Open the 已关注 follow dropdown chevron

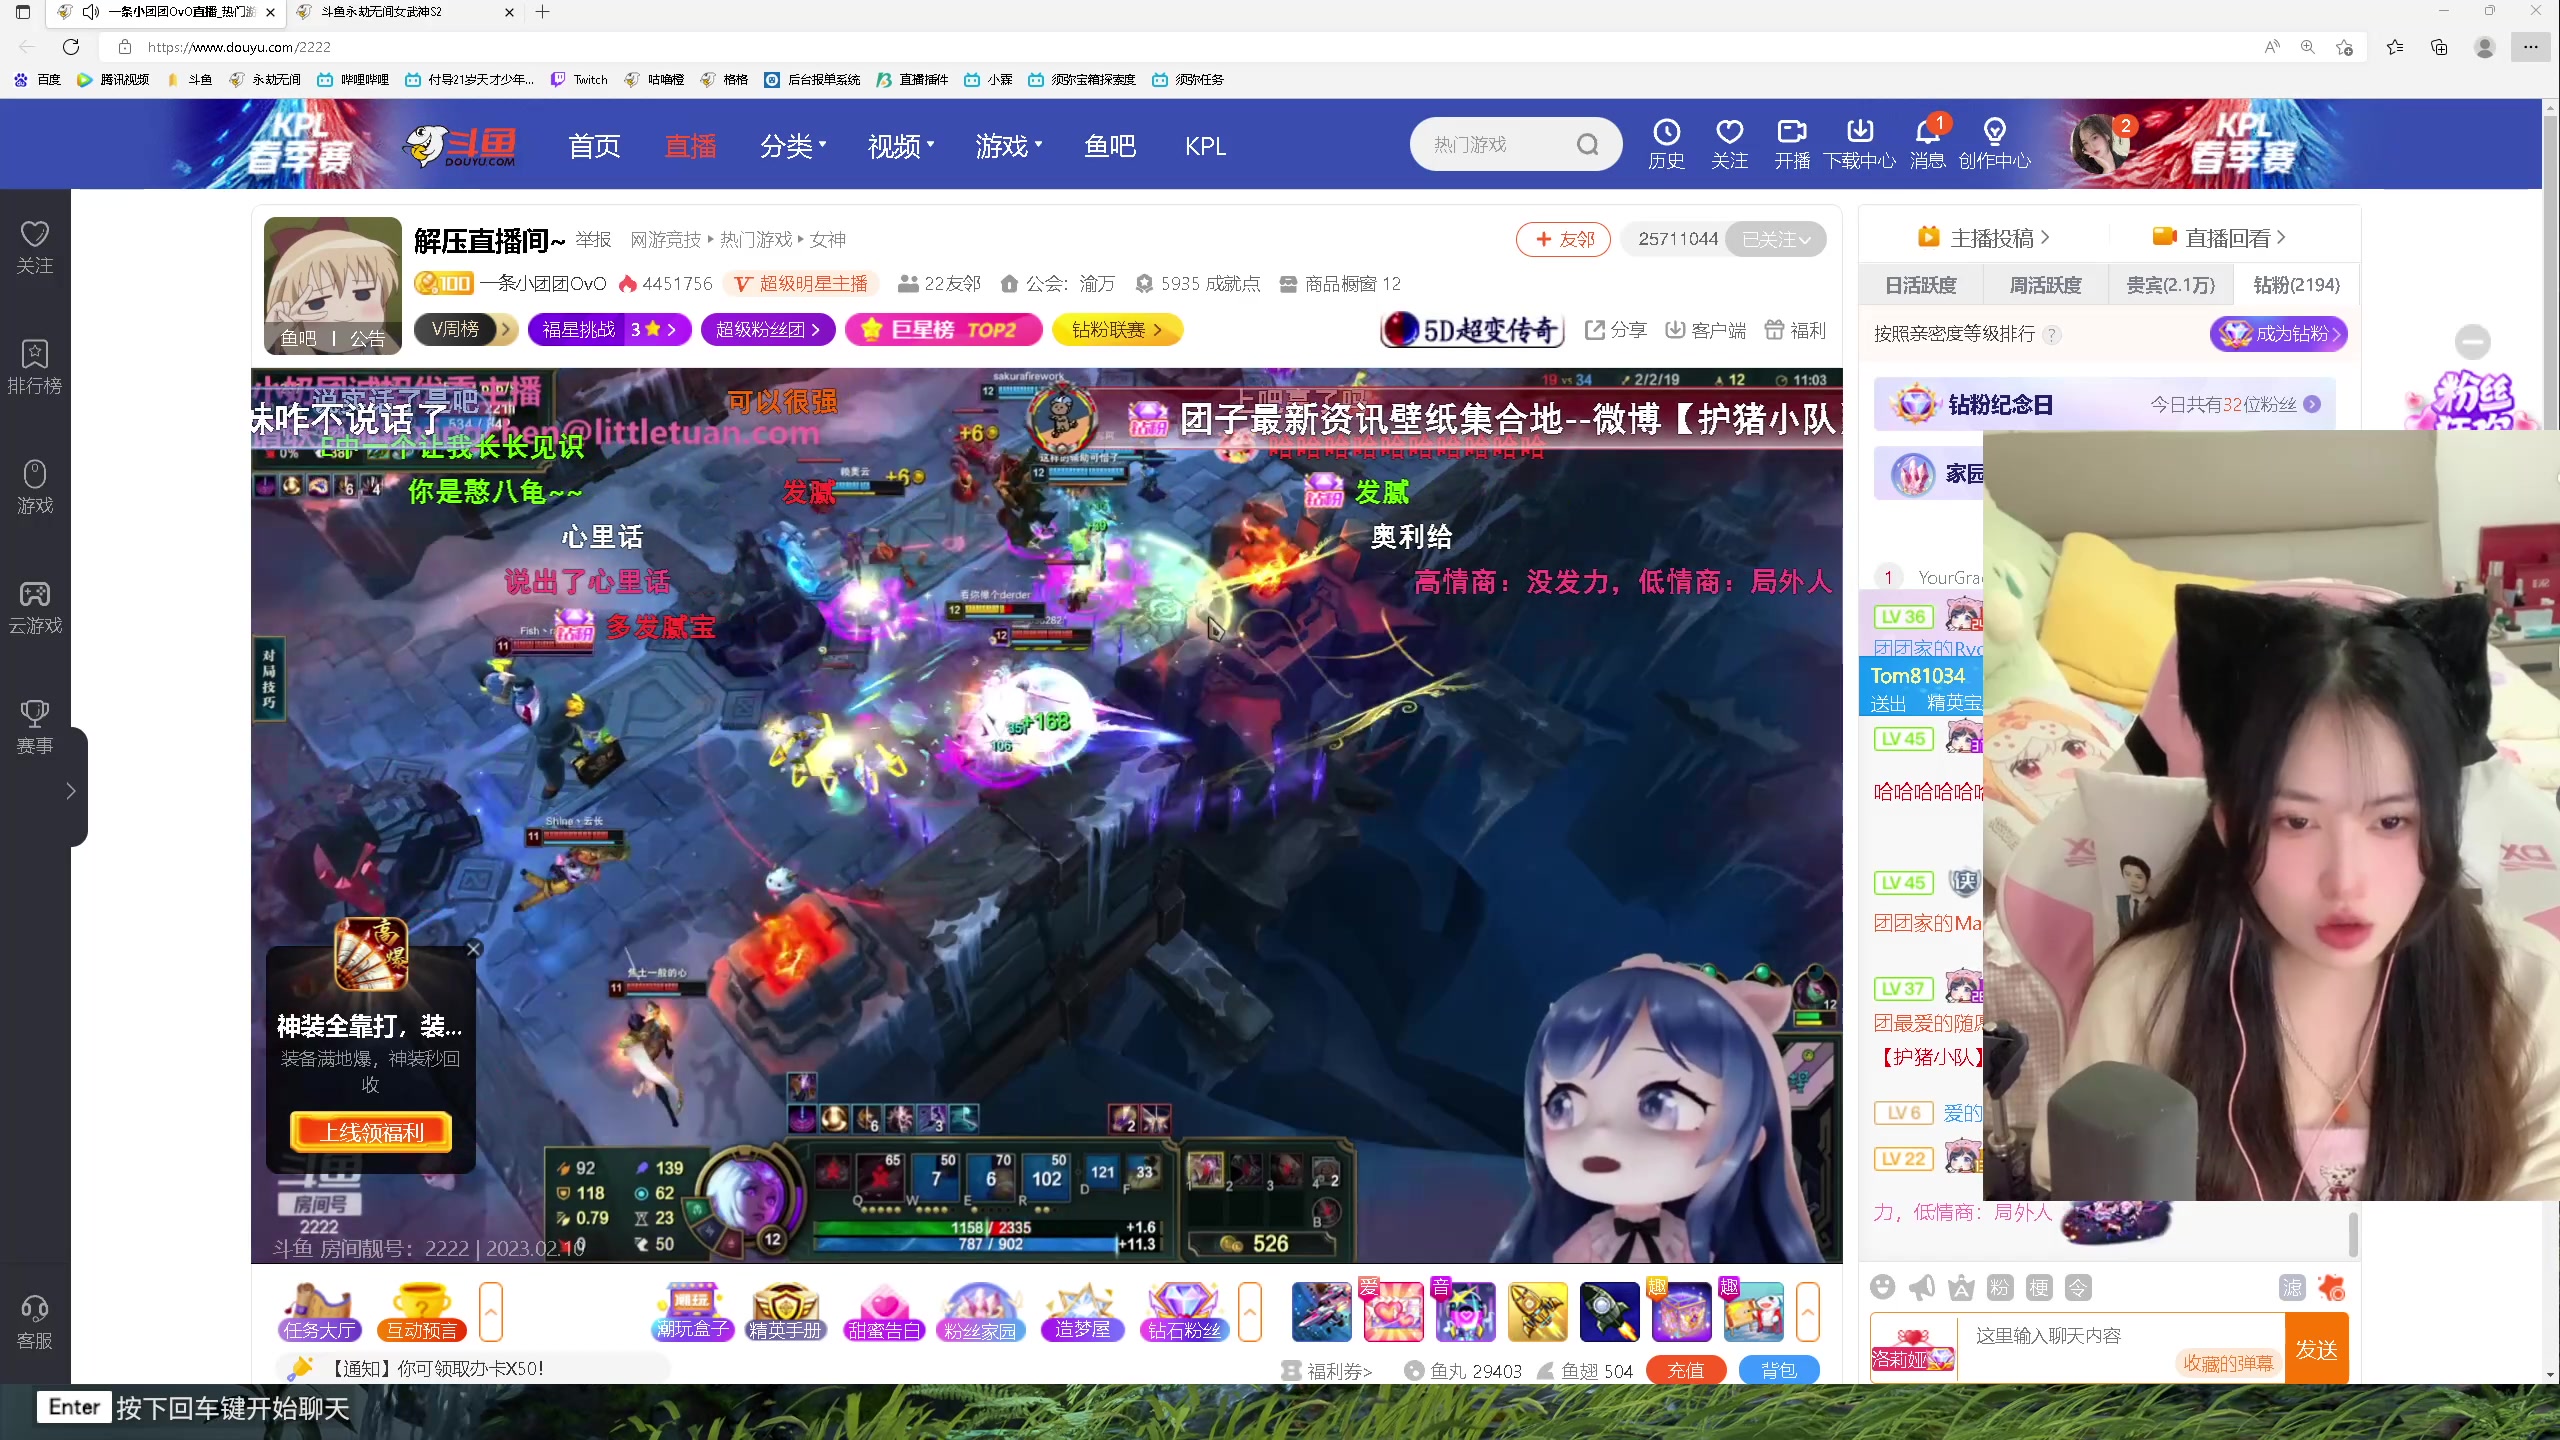(1805, 239)
